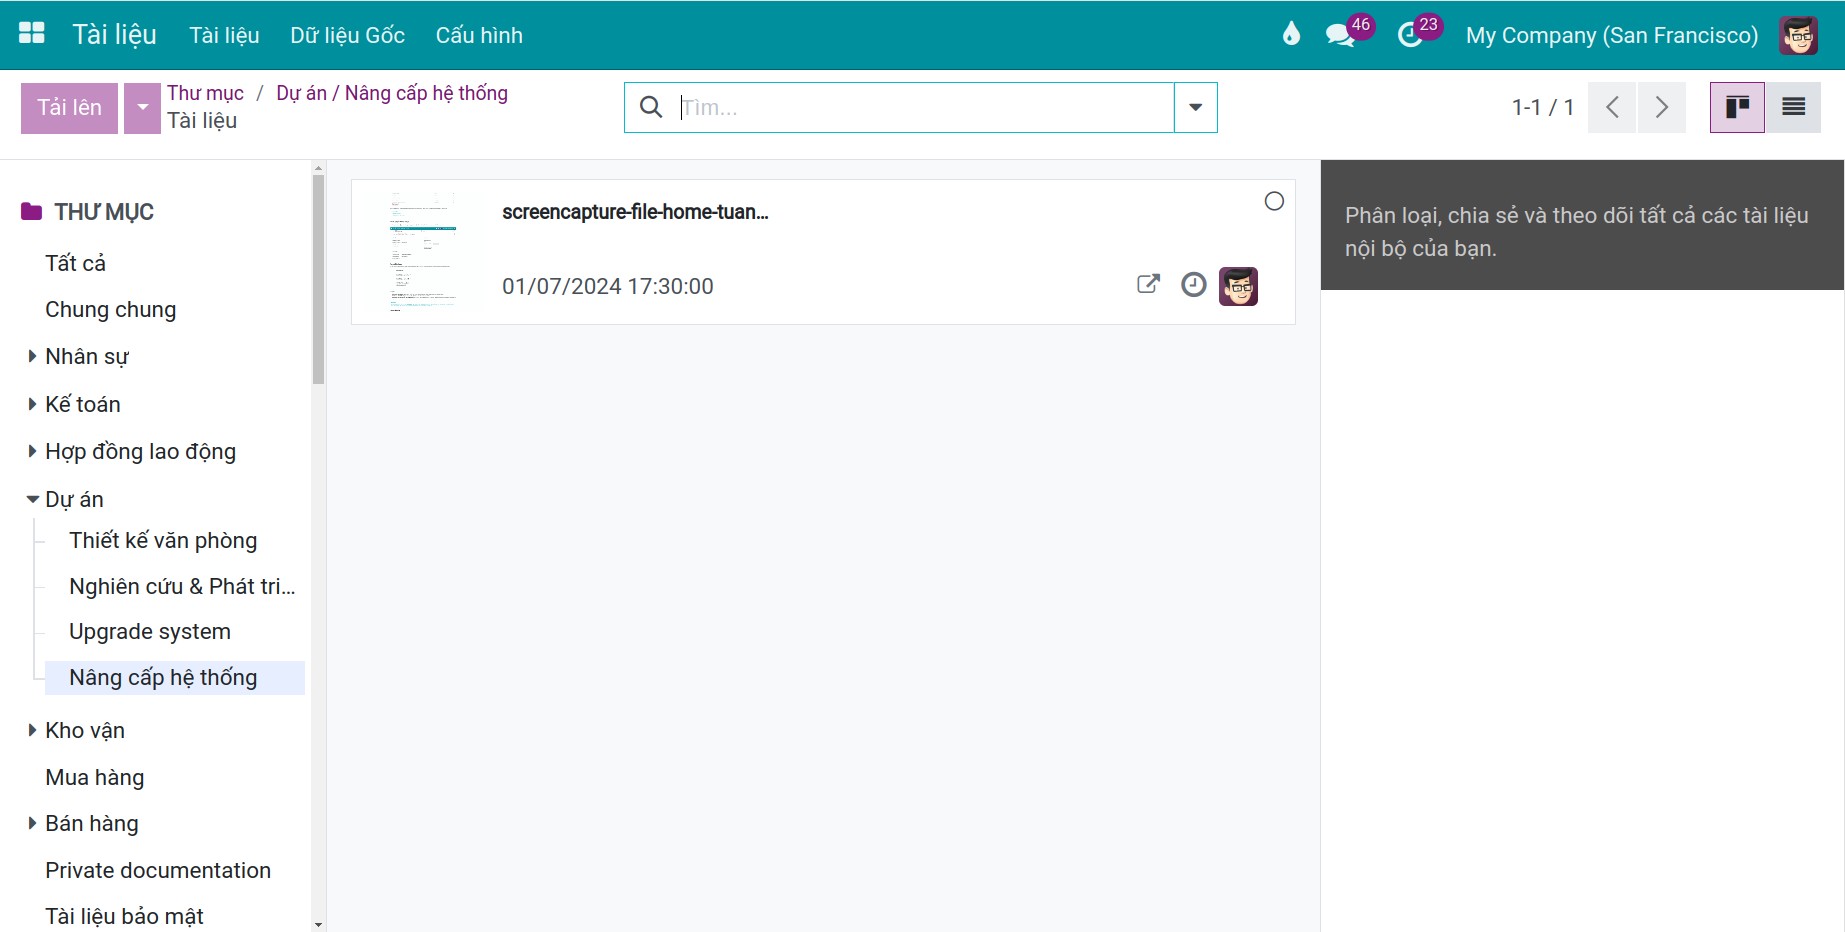The width and height of the screenshot is (1845, 932).
Task: Open the Tài liệu menu
Action: click(224, 35)
